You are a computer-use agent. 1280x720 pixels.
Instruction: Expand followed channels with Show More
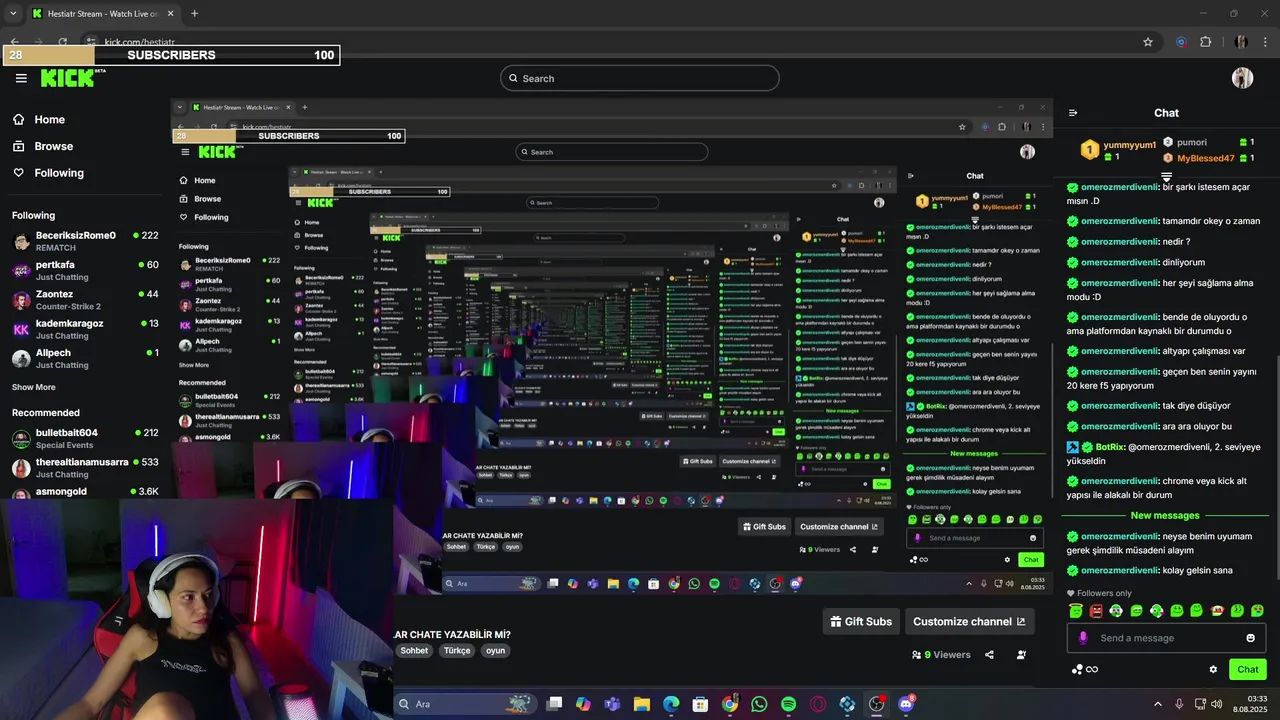click(x=34, y=387)
